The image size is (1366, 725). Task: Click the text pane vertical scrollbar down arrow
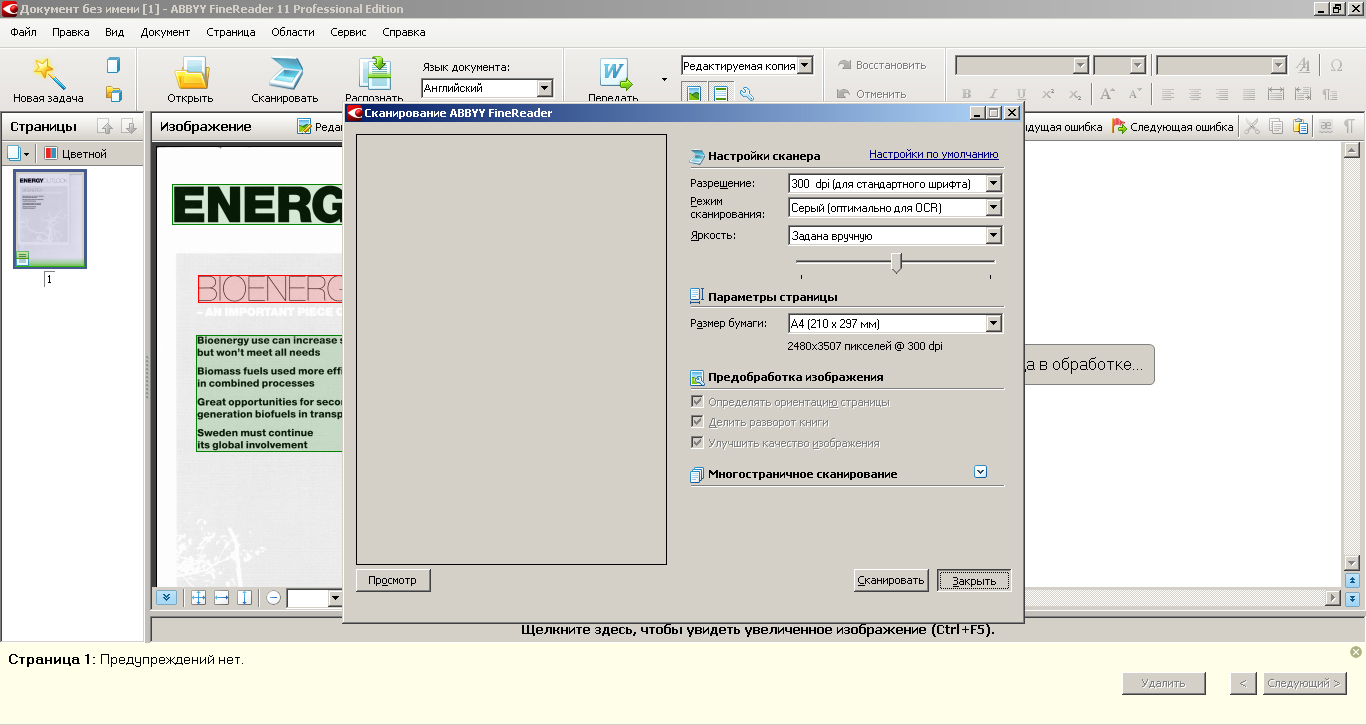[x=1352, y=563]
